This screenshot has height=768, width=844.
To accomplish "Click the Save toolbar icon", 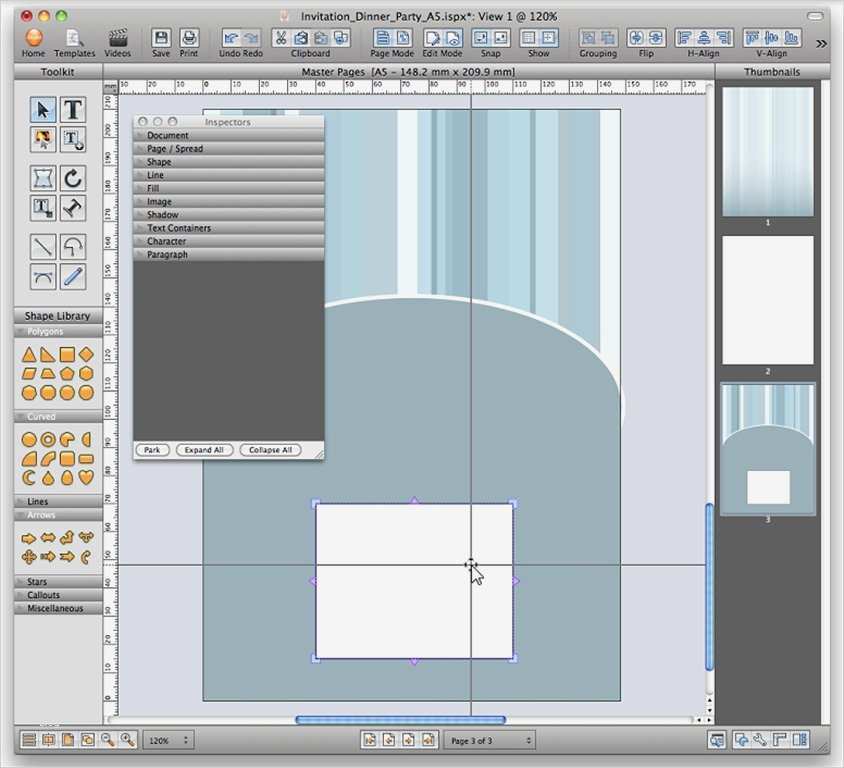I will (x=161, y=39).
